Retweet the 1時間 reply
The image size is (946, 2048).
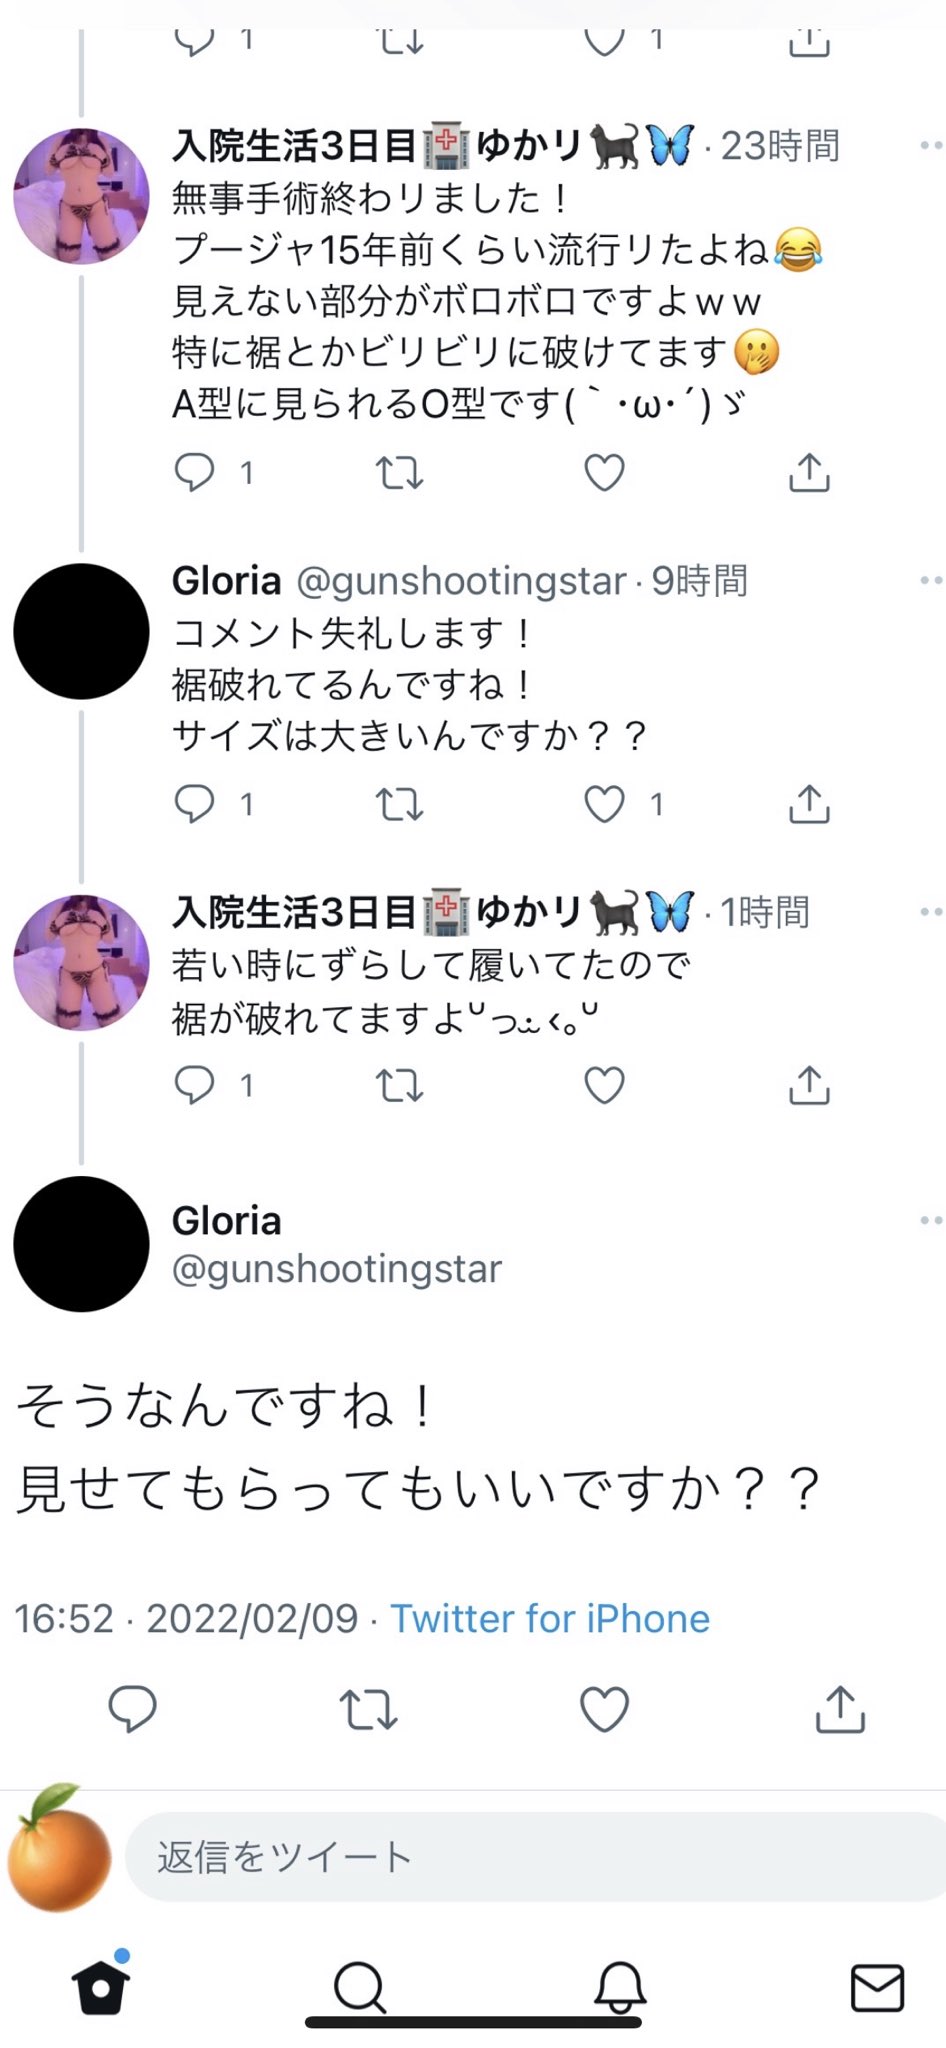point(399,1085)
